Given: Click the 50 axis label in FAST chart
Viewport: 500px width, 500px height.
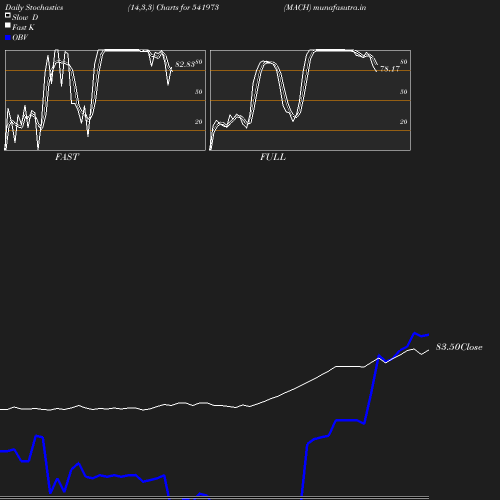Looking at the screenshot, I should [x=199, y=92].
